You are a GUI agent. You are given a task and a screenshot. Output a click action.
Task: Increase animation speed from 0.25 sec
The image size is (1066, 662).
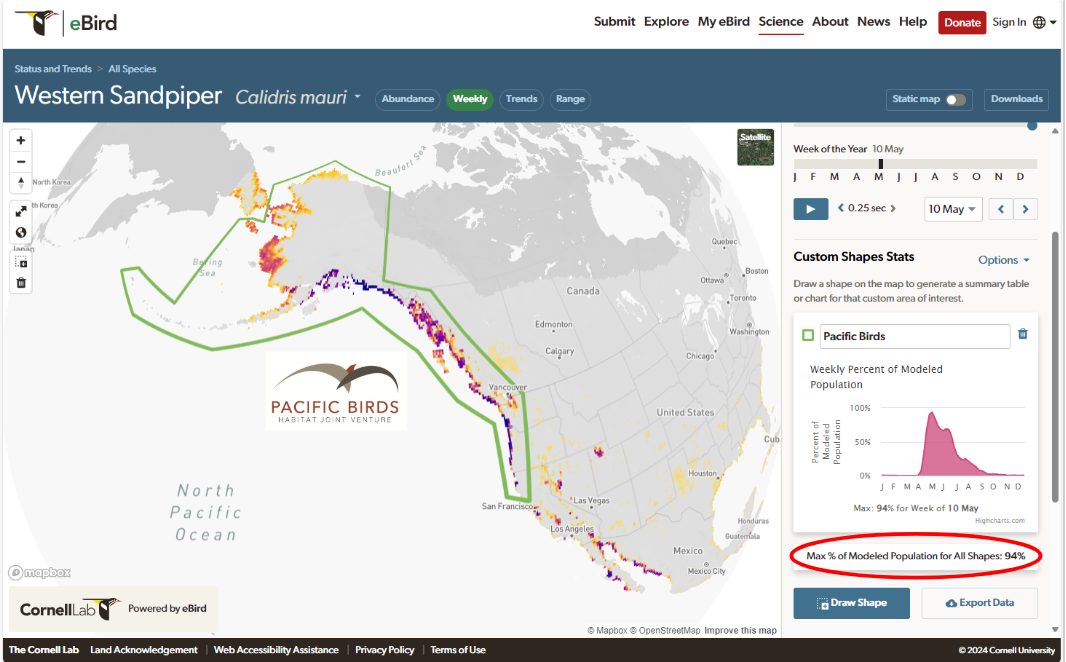pyautogui.click(x=893, y=208)
